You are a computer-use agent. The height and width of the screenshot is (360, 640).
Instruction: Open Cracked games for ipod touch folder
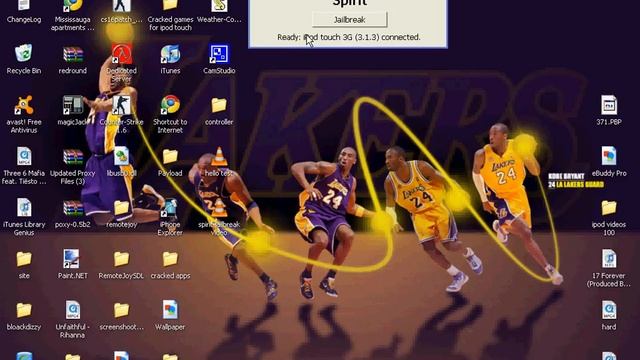(x=170, y=6)
